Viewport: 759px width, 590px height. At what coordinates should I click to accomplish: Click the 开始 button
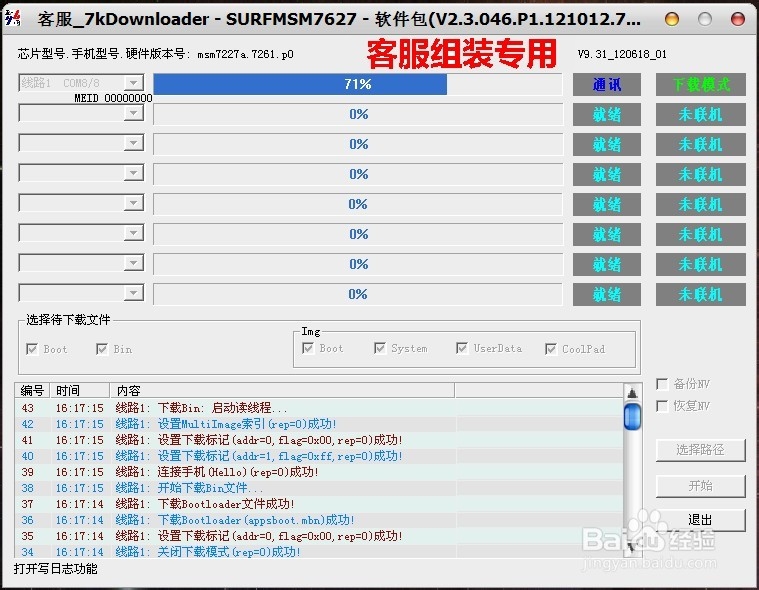click(x=700, y=485)
